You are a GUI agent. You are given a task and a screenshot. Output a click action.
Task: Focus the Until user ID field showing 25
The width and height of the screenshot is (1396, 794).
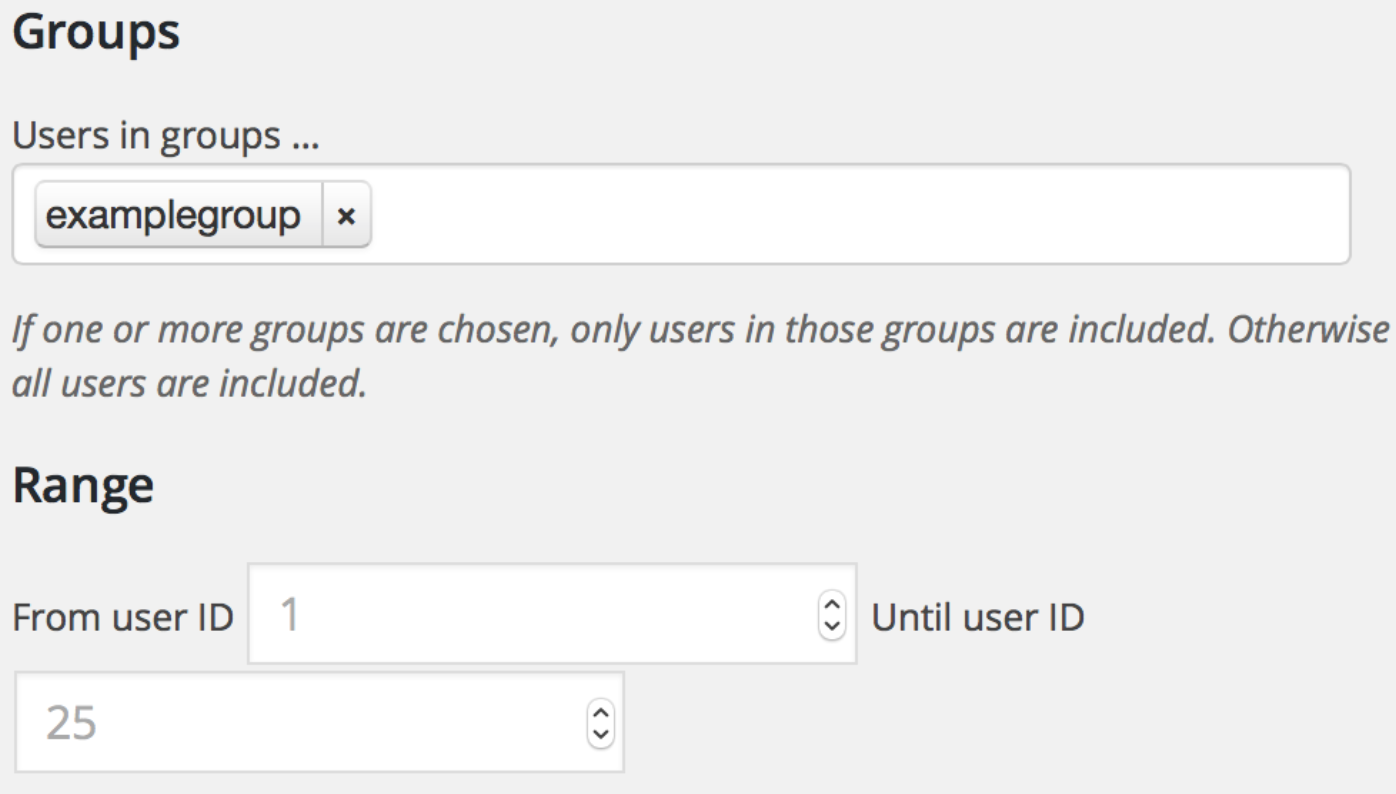point(319,722)
